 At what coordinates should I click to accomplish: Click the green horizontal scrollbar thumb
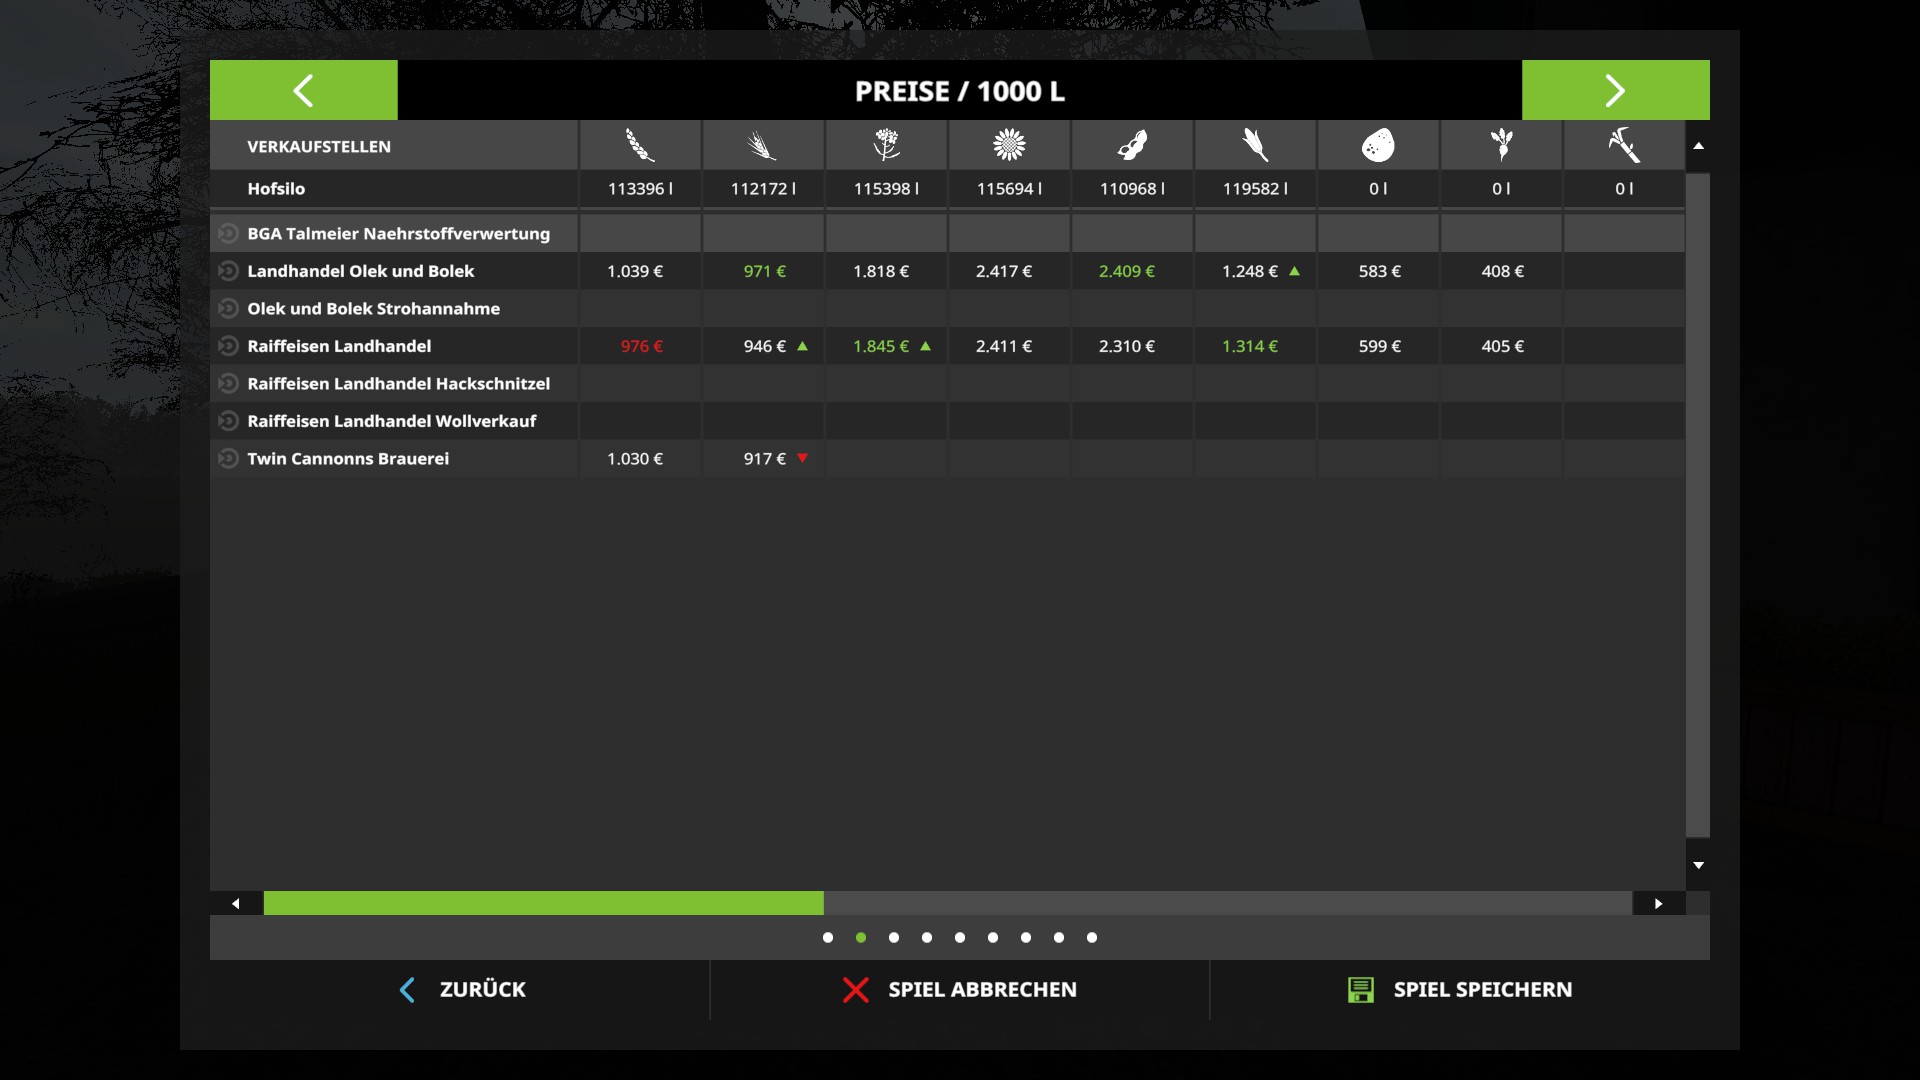click(543, 904)
